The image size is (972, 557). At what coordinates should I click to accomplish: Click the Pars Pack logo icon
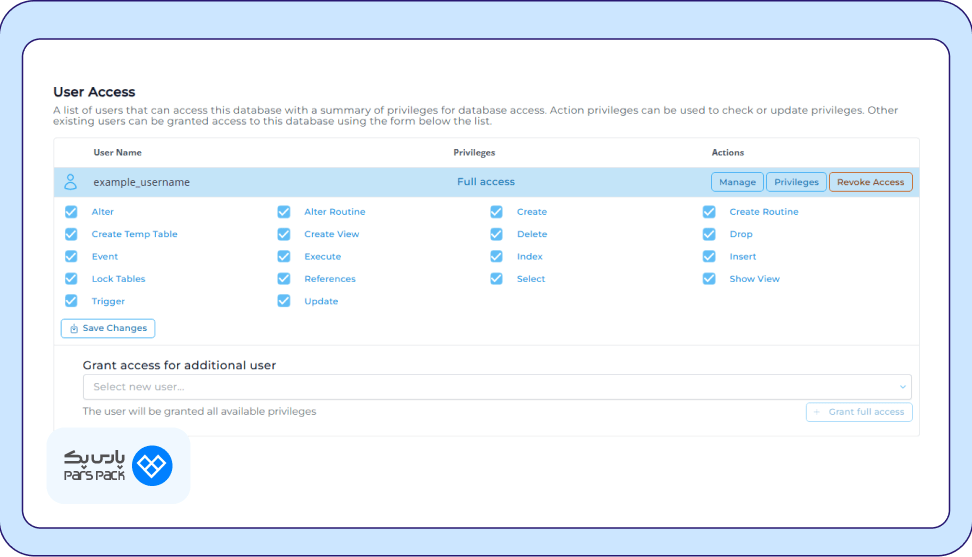tap(152, 465)
